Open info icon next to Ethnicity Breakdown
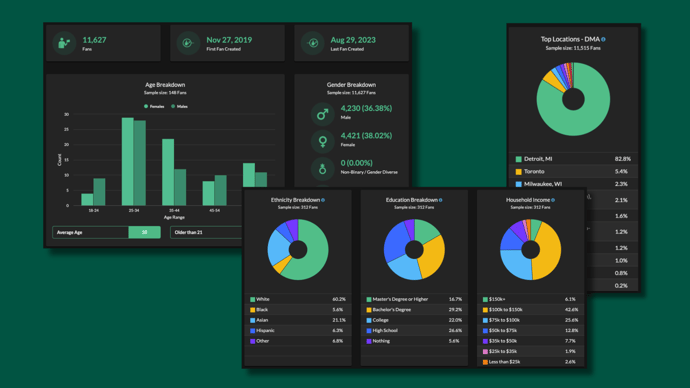The image size is (690, 388). 323,200
